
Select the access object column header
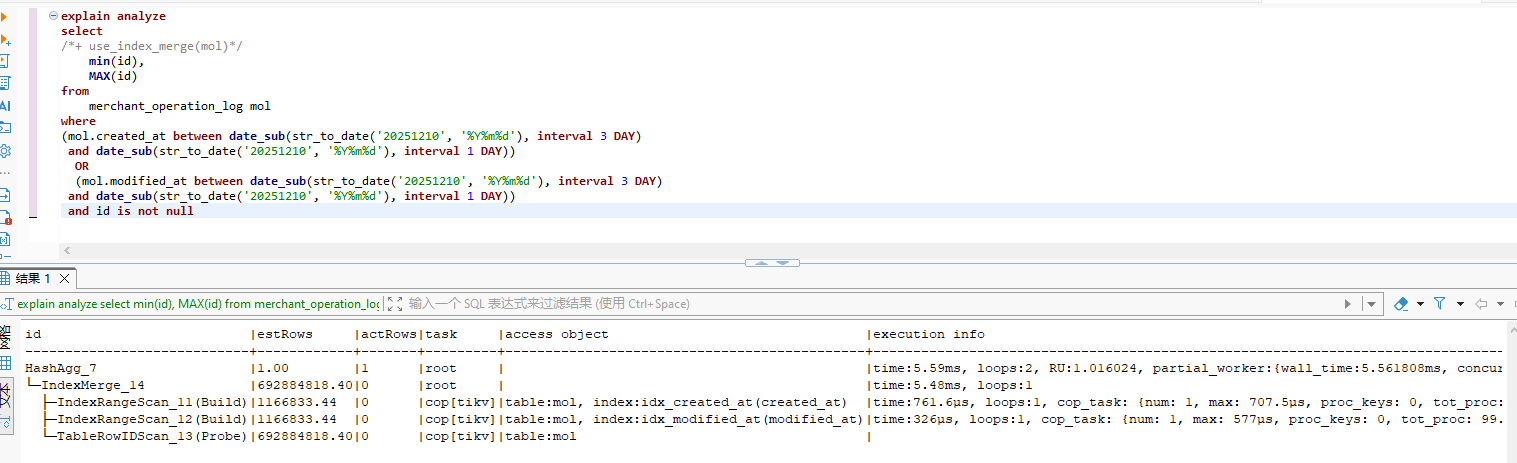tap(557, 334)
